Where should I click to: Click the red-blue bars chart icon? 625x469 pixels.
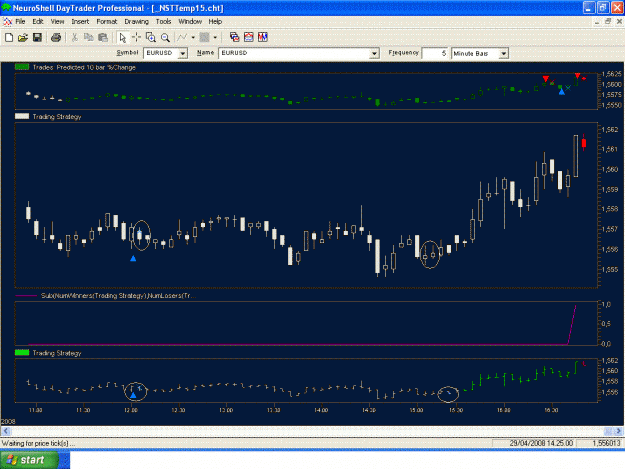(x=263, y=37)
